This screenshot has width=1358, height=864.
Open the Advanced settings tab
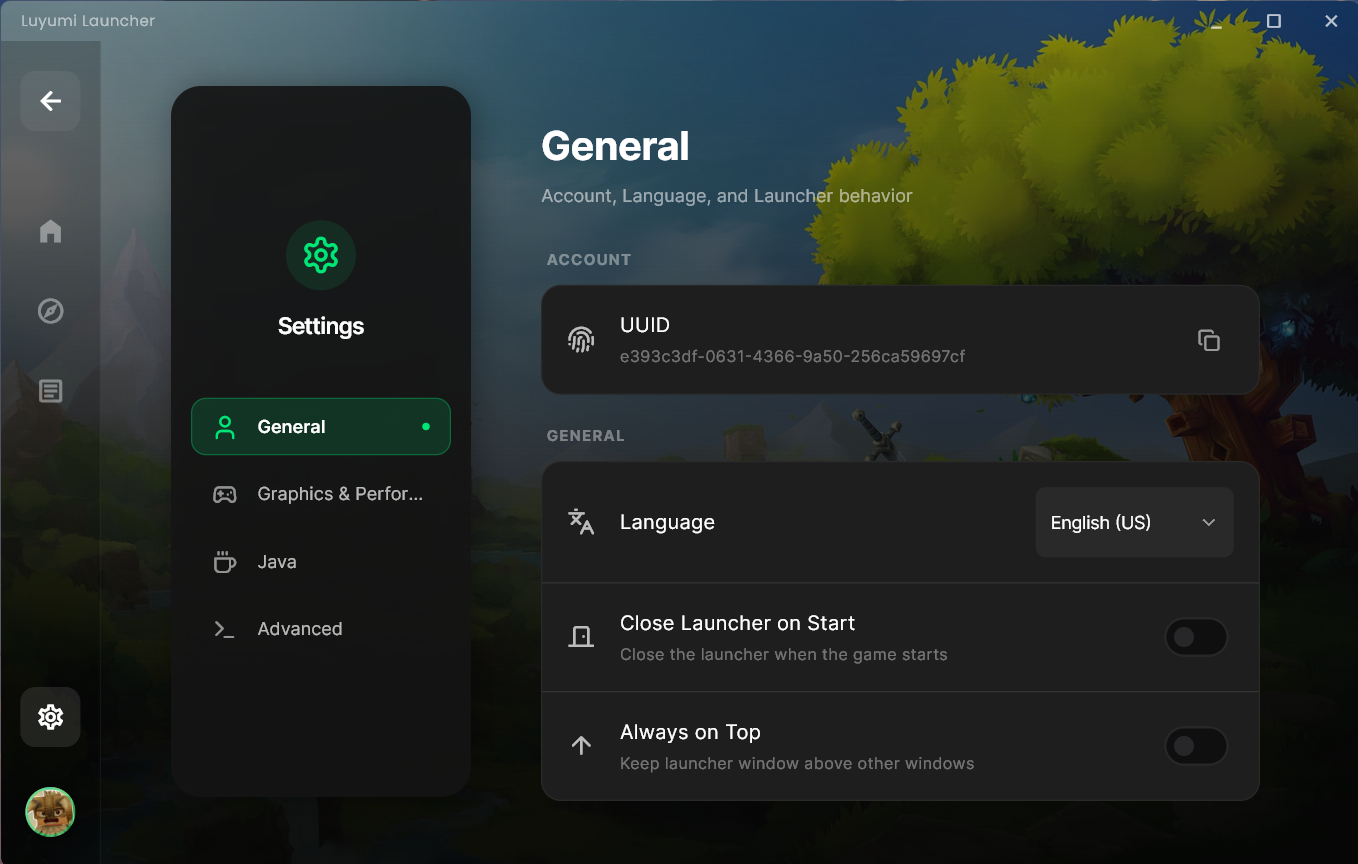point(321,629)
